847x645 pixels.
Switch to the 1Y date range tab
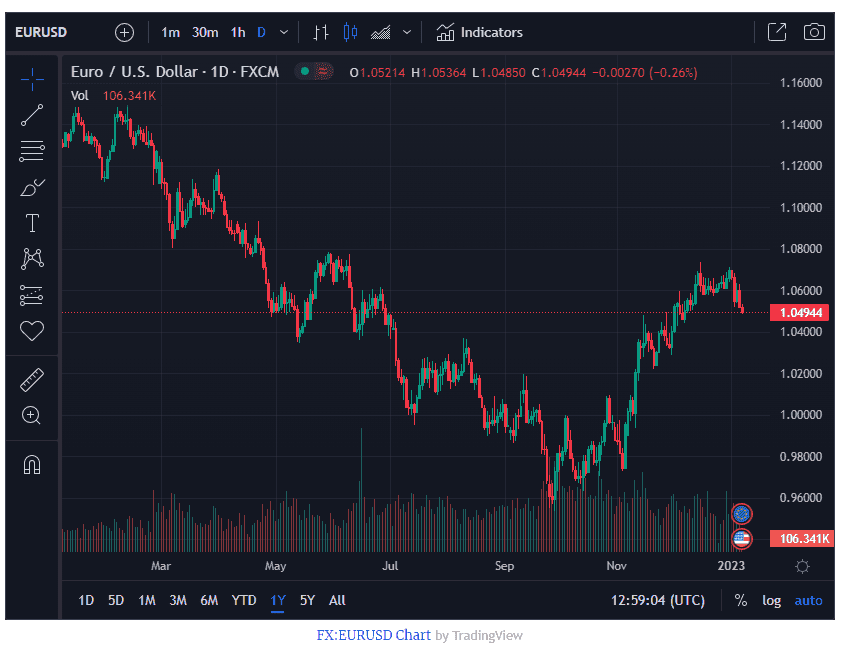[x=278, y=600]
